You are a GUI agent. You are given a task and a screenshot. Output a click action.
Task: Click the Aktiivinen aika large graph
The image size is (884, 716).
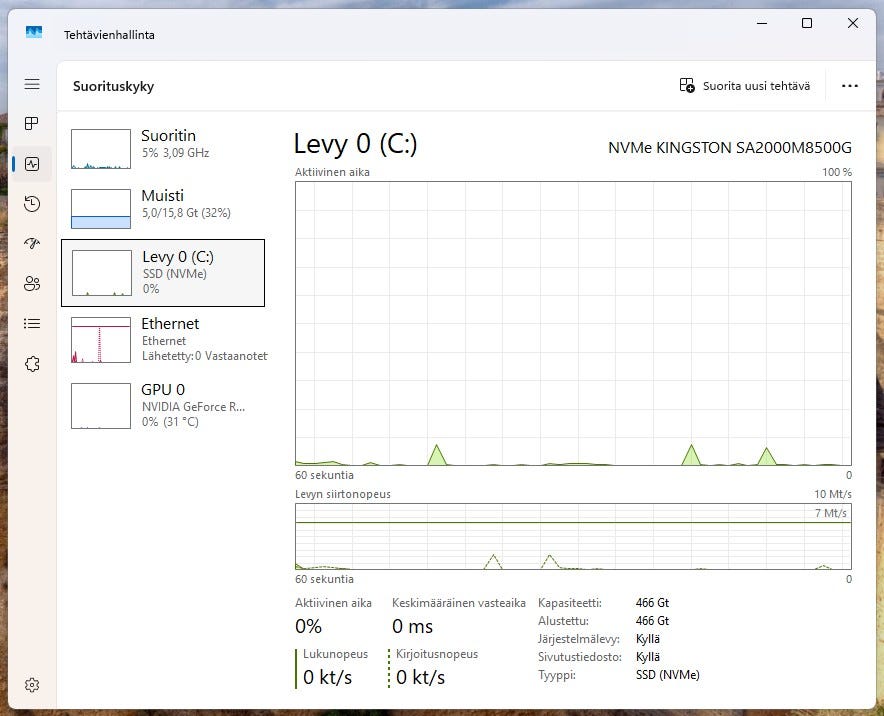click(573, 324)
